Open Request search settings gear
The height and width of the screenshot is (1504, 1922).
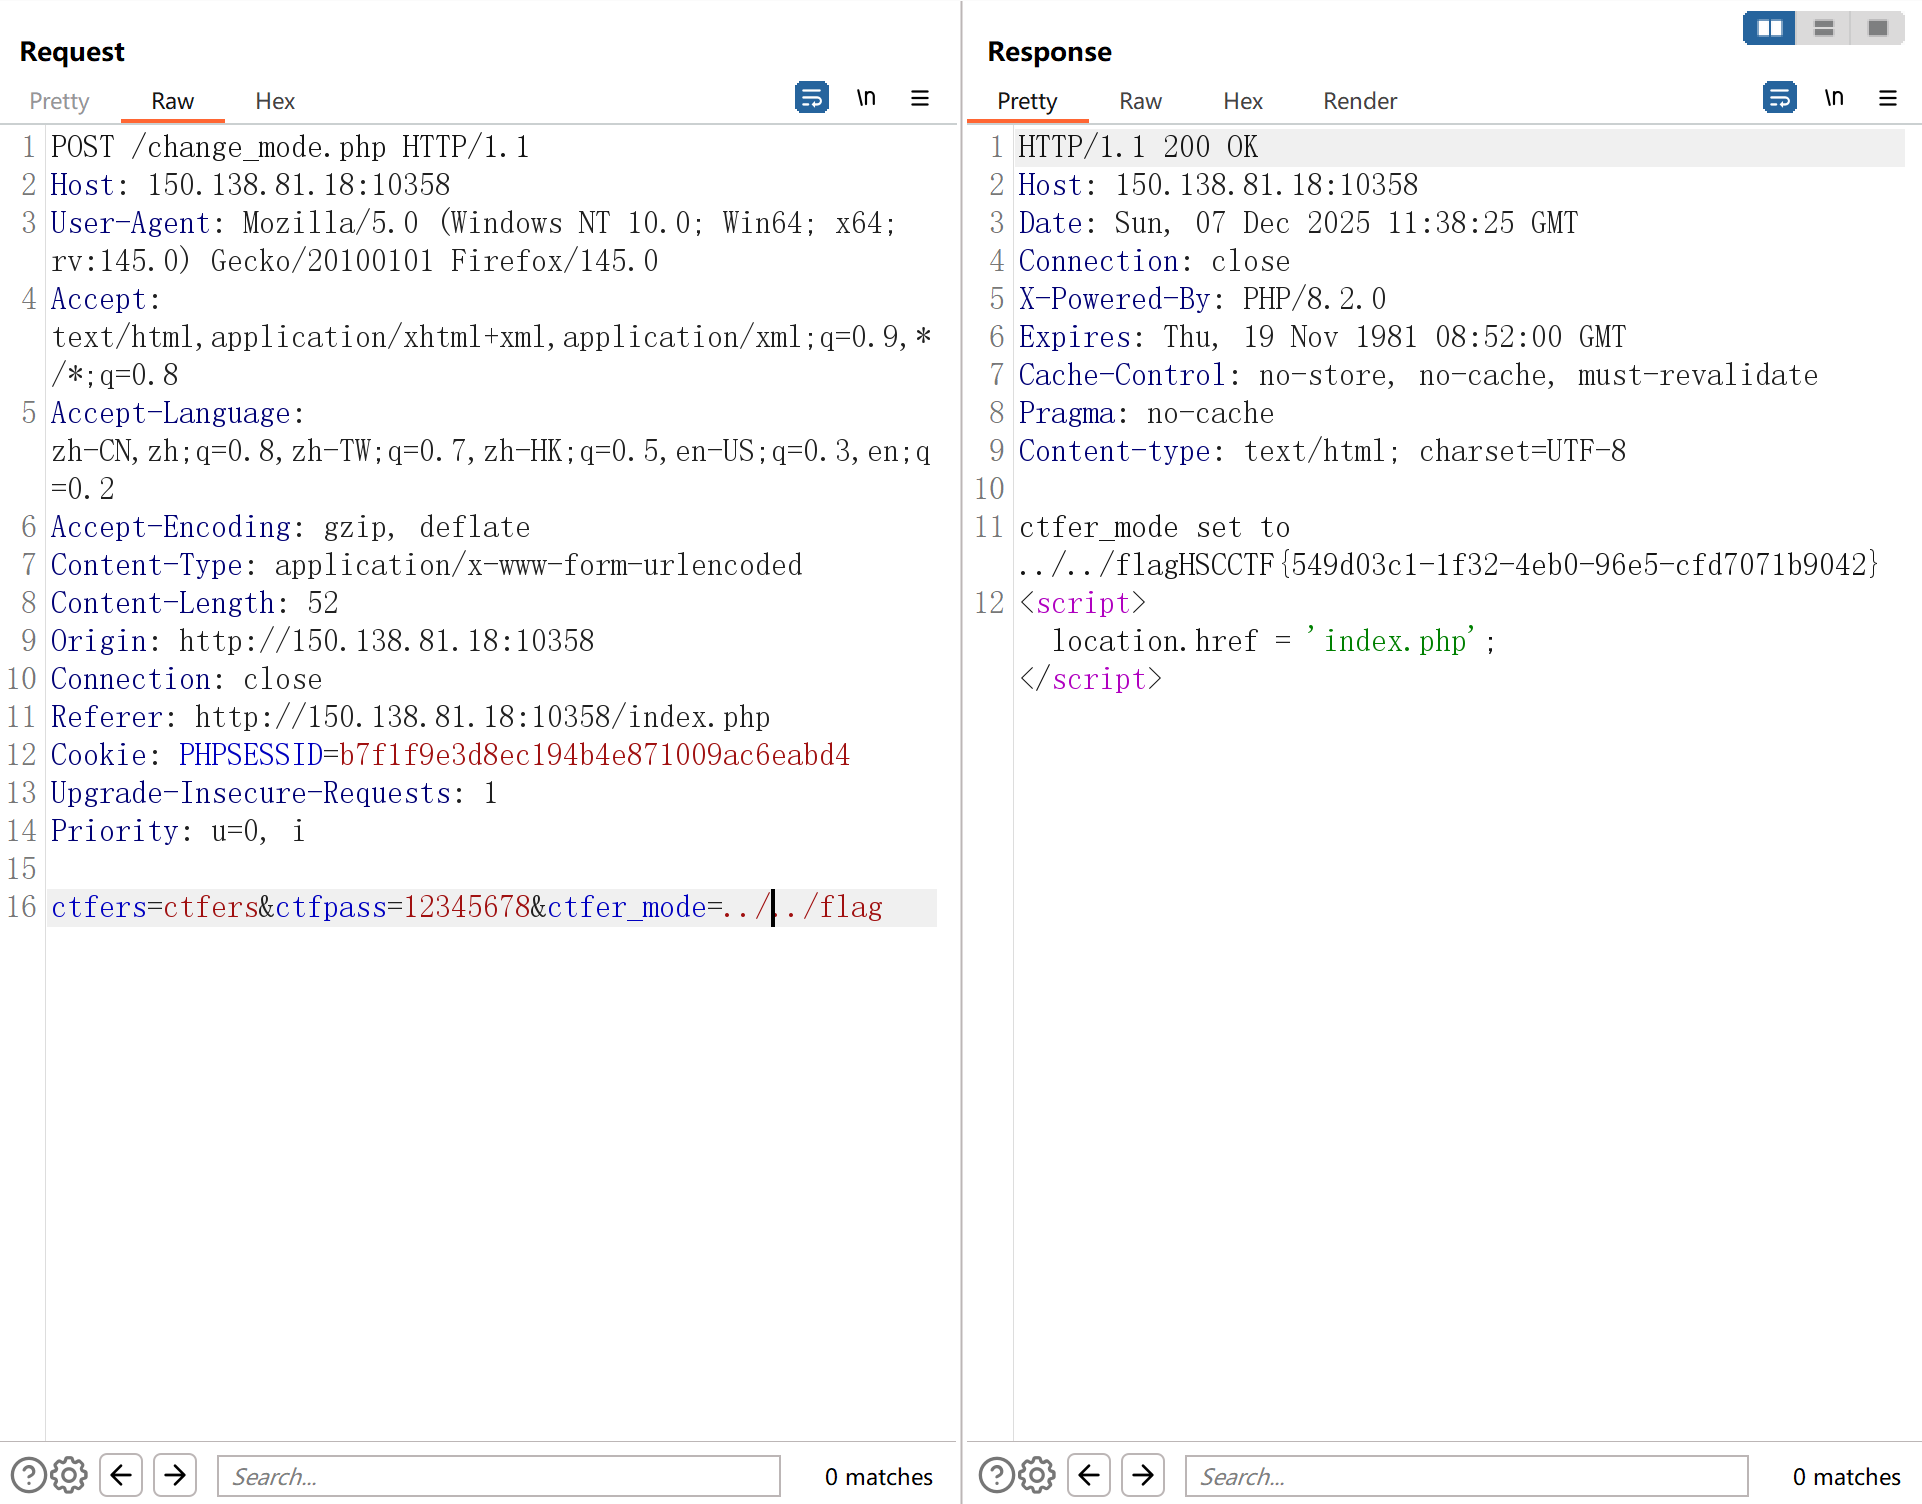(69, 1475)
